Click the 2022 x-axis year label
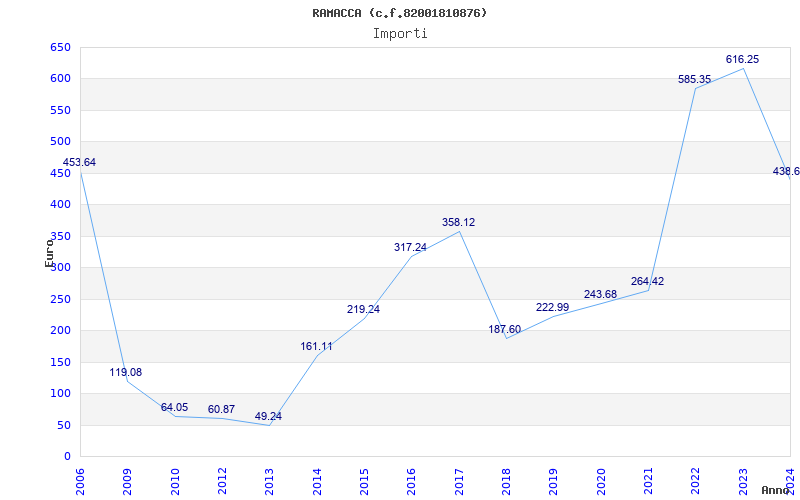The width and height of the screenshot is (800, 500). click(695, 482)
